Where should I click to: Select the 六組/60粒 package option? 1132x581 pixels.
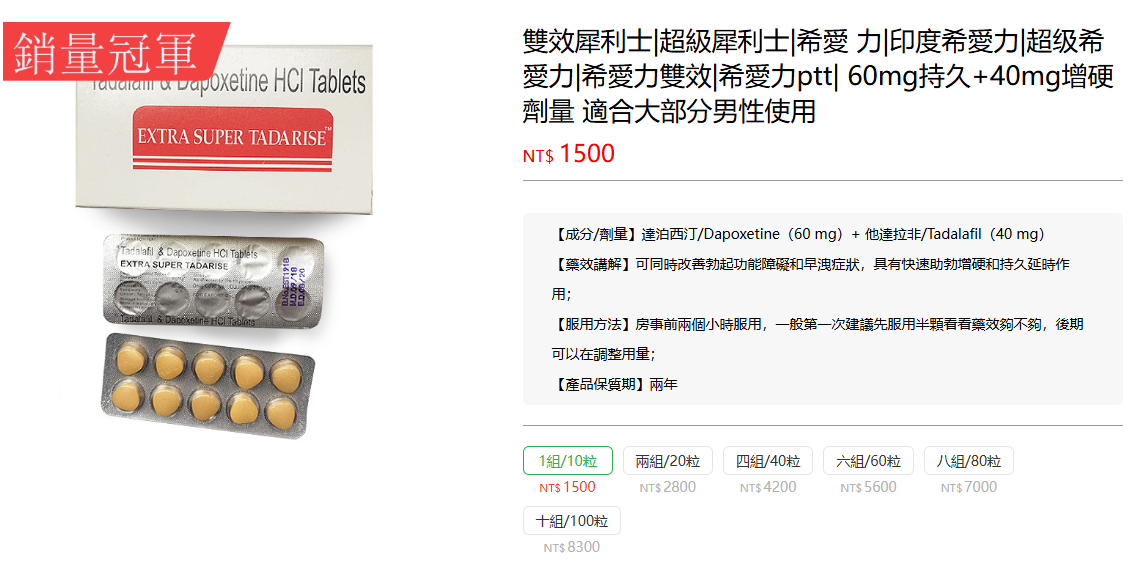point(868,460)
